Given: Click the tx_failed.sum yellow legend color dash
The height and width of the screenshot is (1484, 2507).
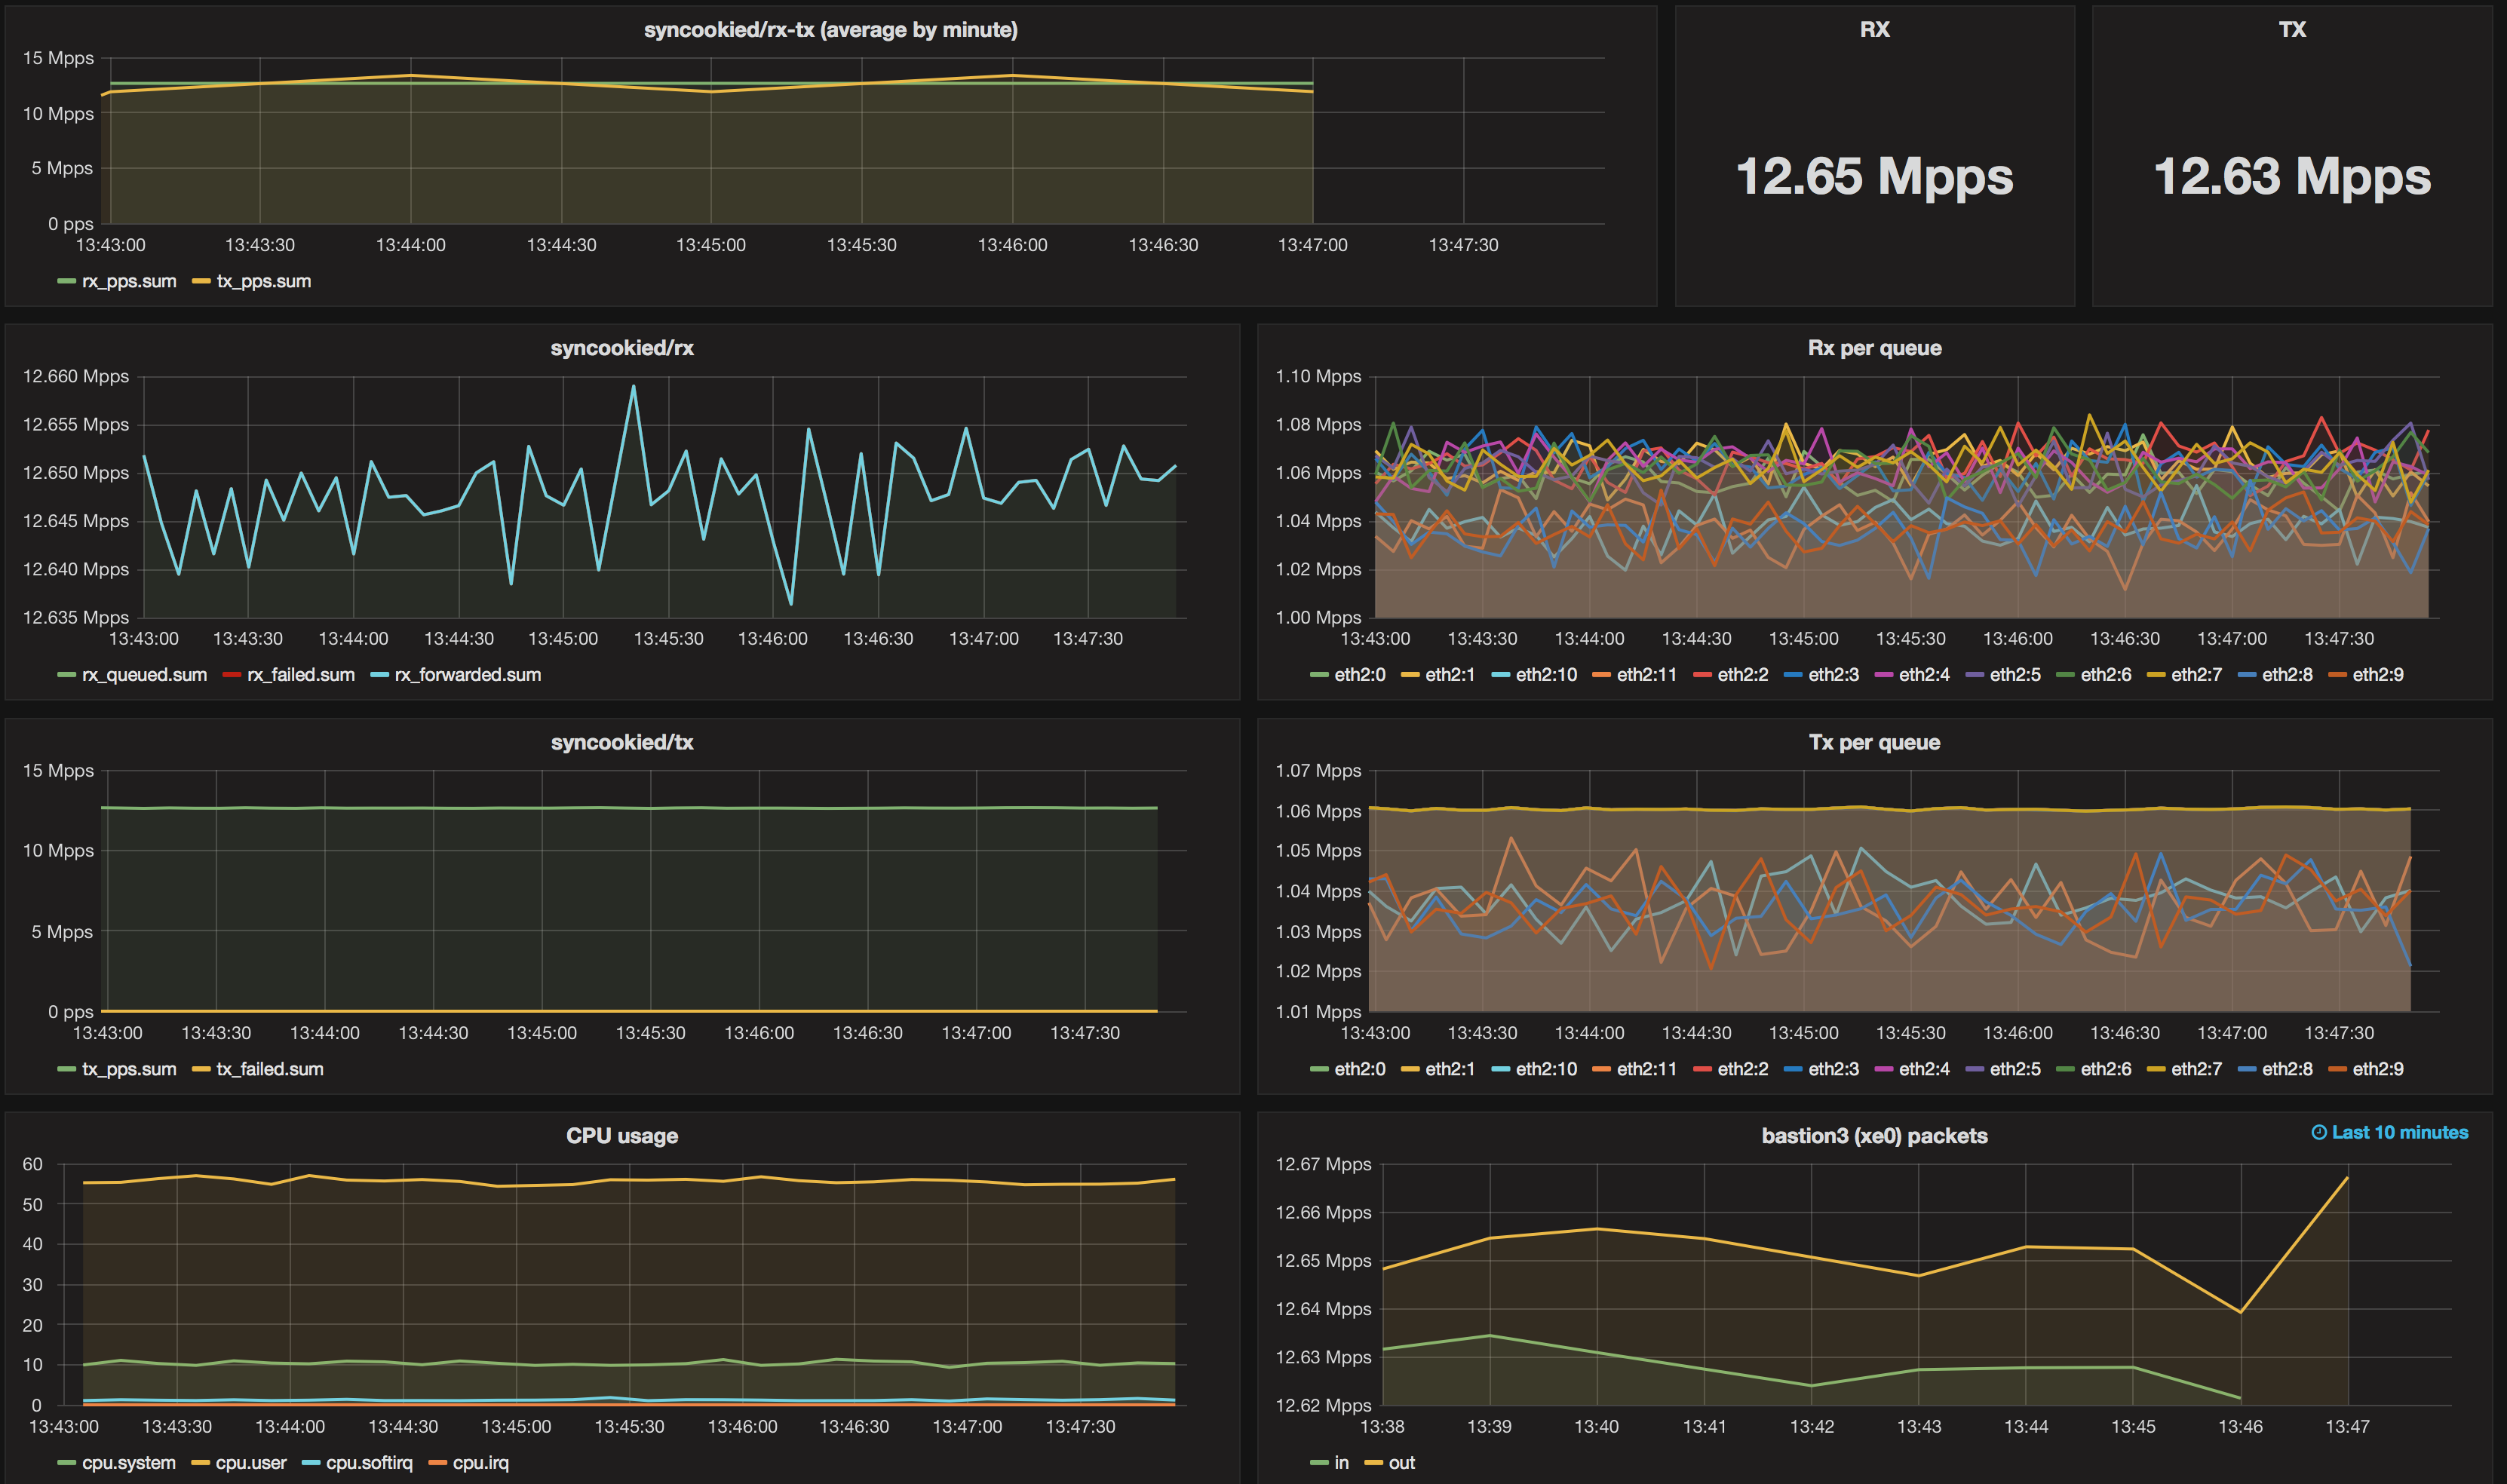Looking at the screenshot, I should pos(201,1069).
